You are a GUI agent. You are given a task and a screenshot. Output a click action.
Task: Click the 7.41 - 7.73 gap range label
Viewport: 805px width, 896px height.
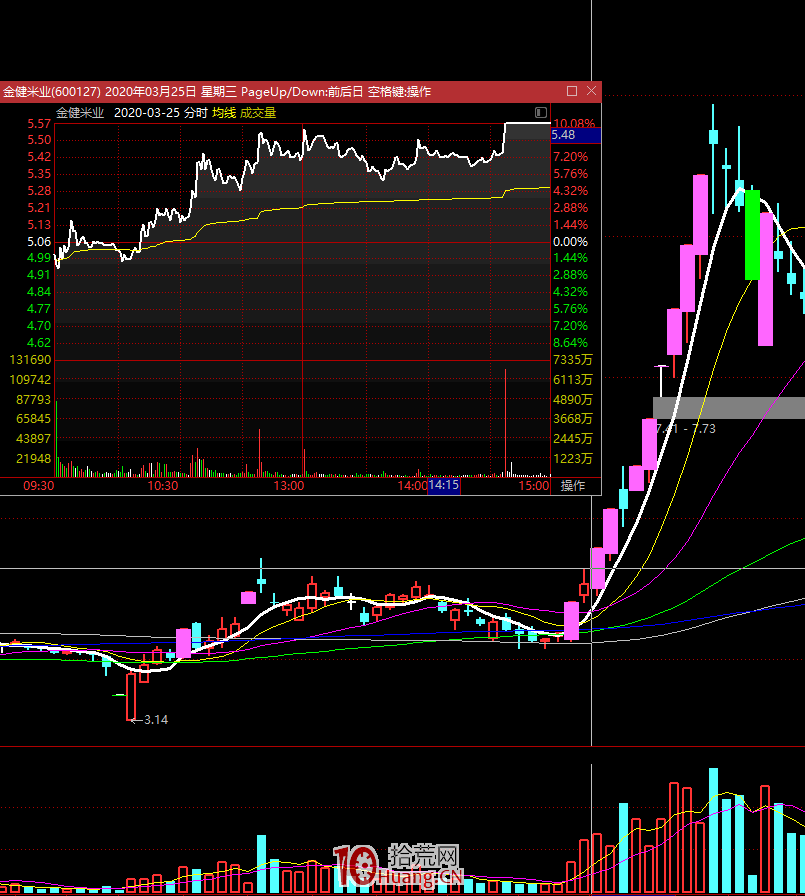coord(686,429)
